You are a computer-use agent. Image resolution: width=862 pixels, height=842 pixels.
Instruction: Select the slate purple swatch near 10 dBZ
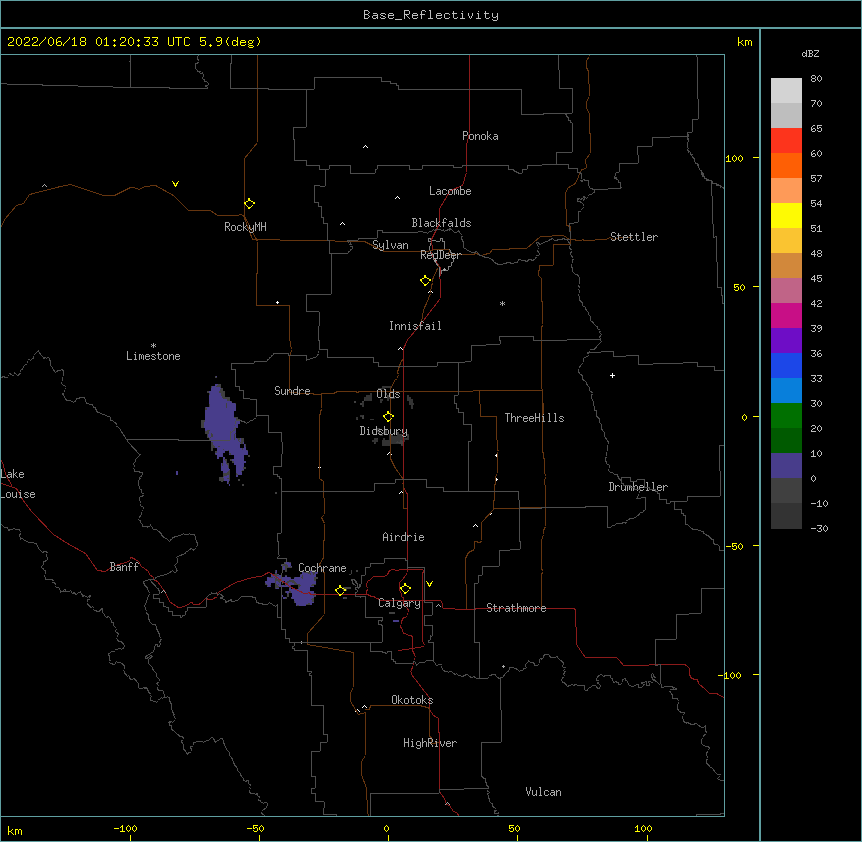(786, 466)
